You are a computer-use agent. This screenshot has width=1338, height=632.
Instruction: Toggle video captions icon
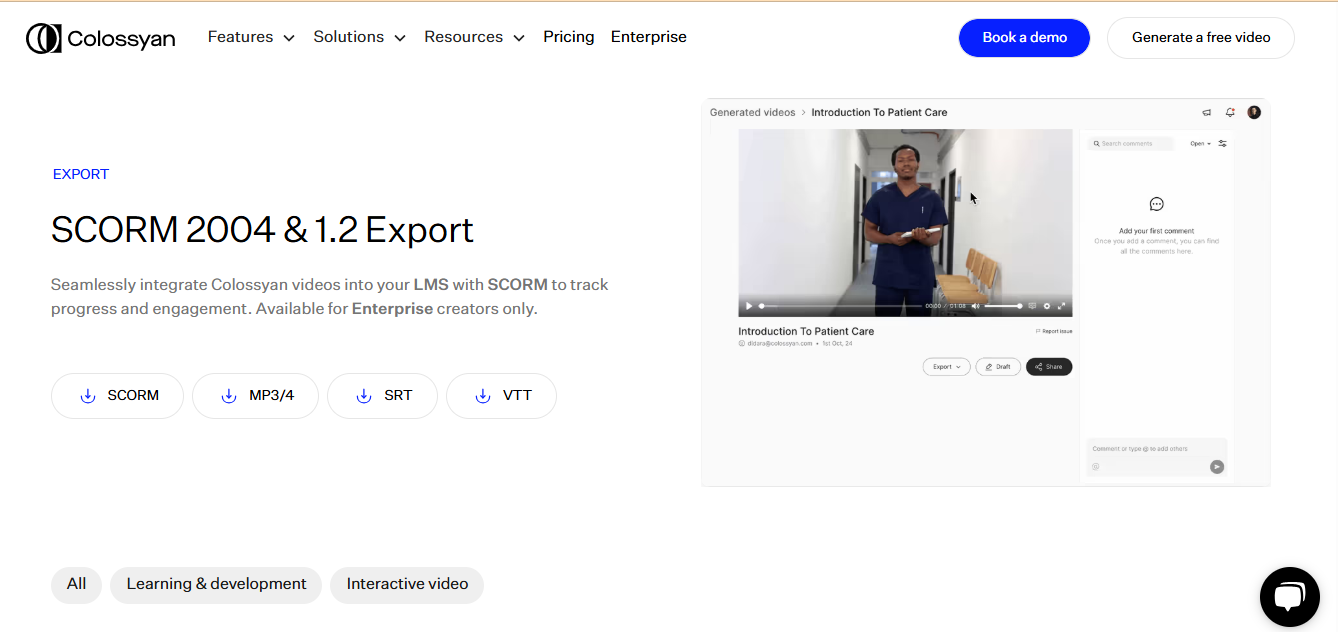click(1032, 306)
